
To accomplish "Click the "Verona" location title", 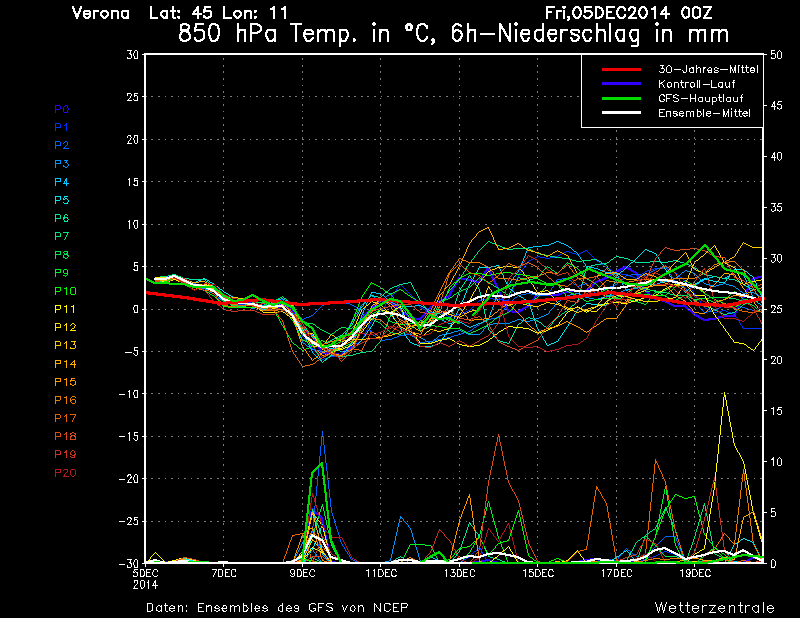I will tap(101, 13).
